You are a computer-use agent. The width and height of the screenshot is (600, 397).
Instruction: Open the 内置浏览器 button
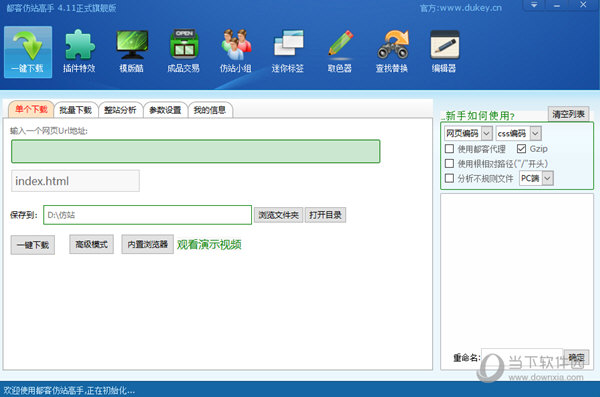[148, 244]
